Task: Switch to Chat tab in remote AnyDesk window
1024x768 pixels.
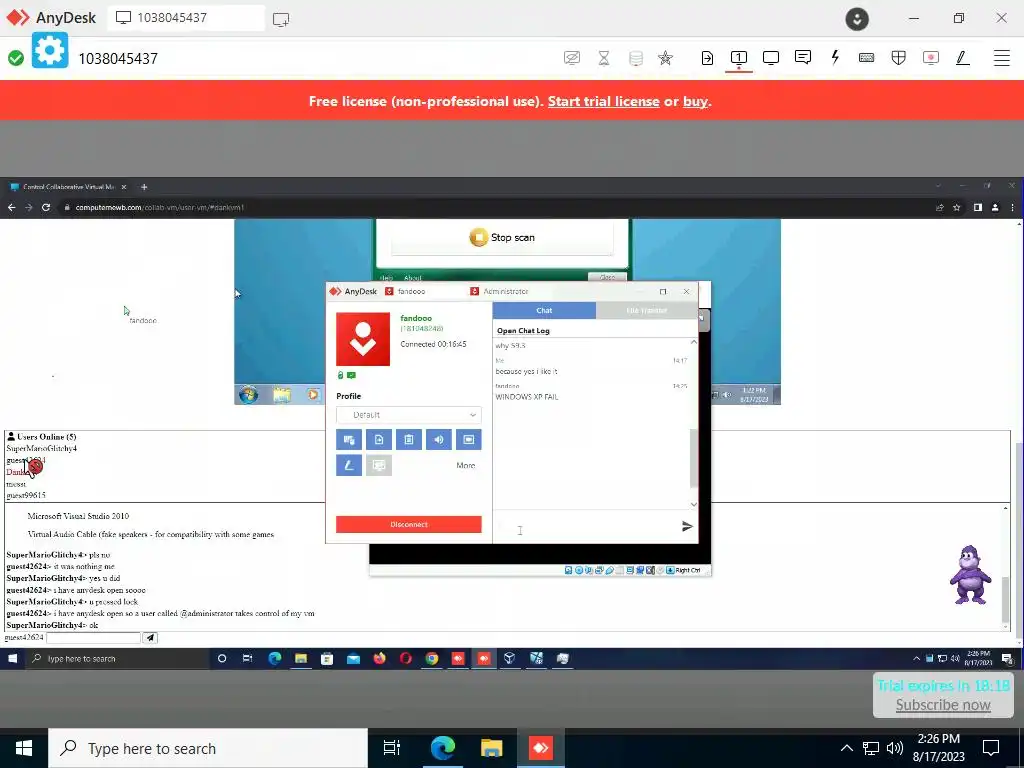Action: 544,310
